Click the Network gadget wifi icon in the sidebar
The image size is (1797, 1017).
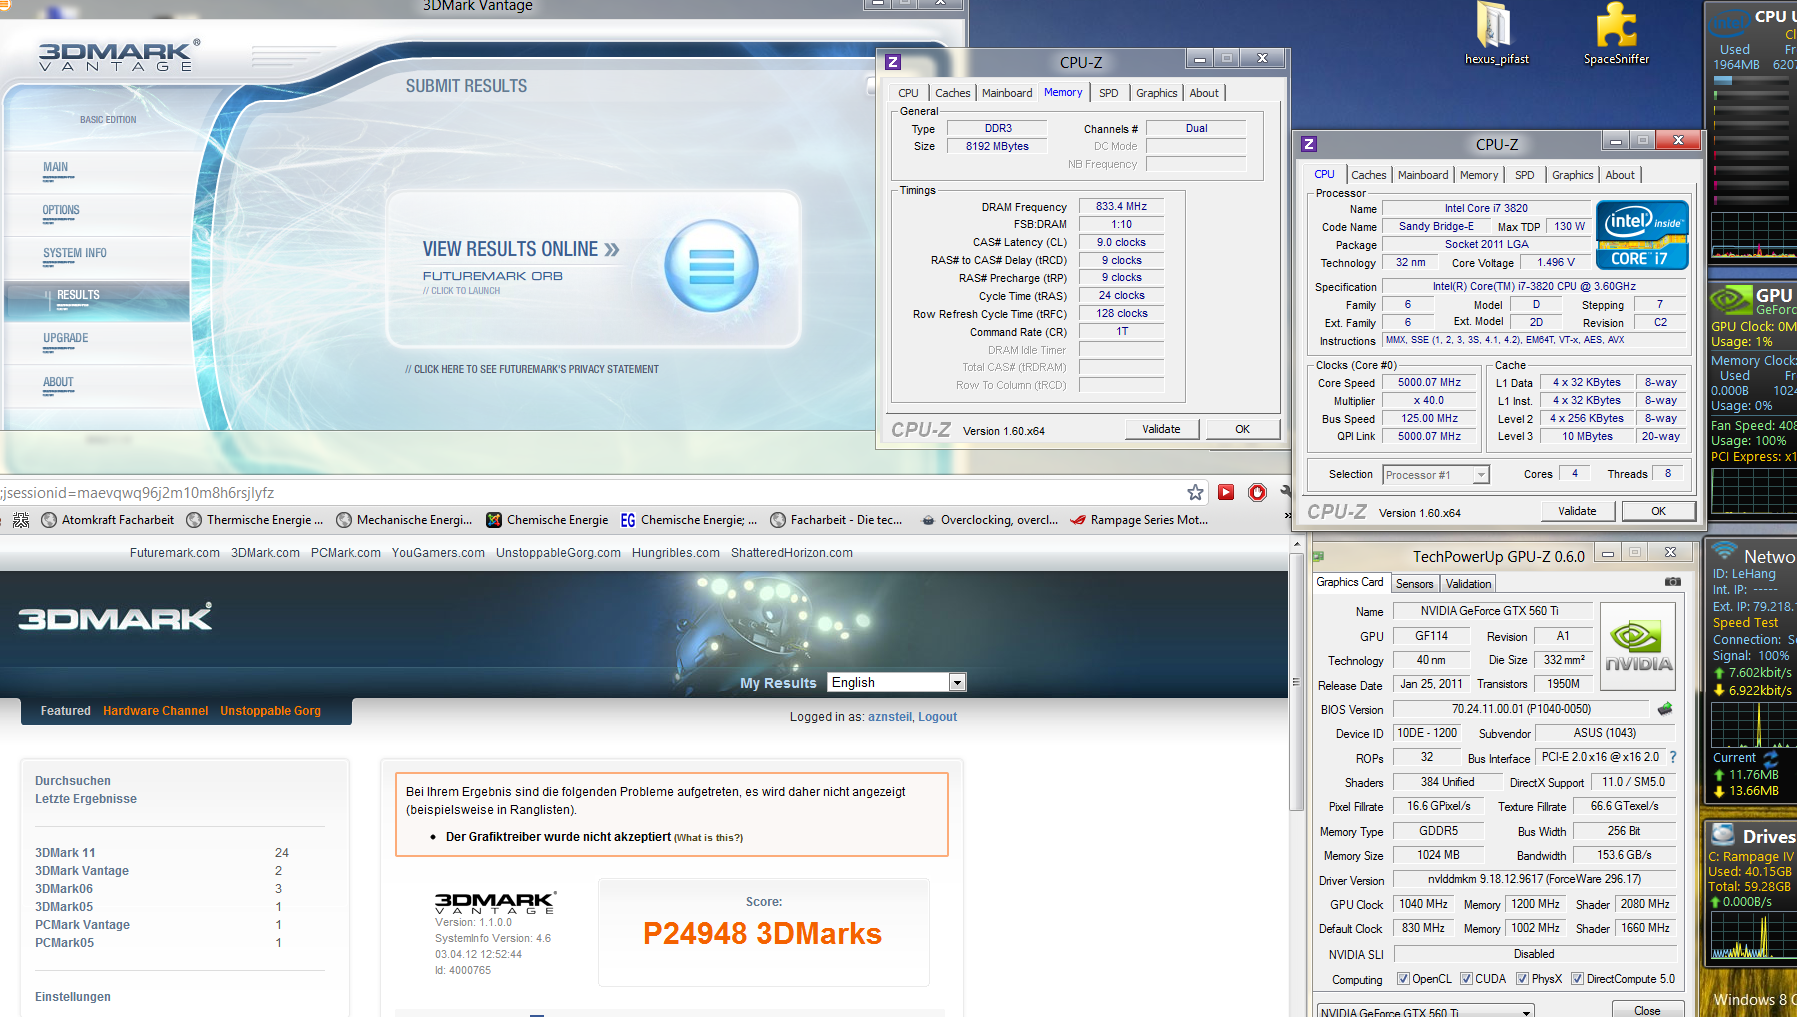coord(1724,551)
